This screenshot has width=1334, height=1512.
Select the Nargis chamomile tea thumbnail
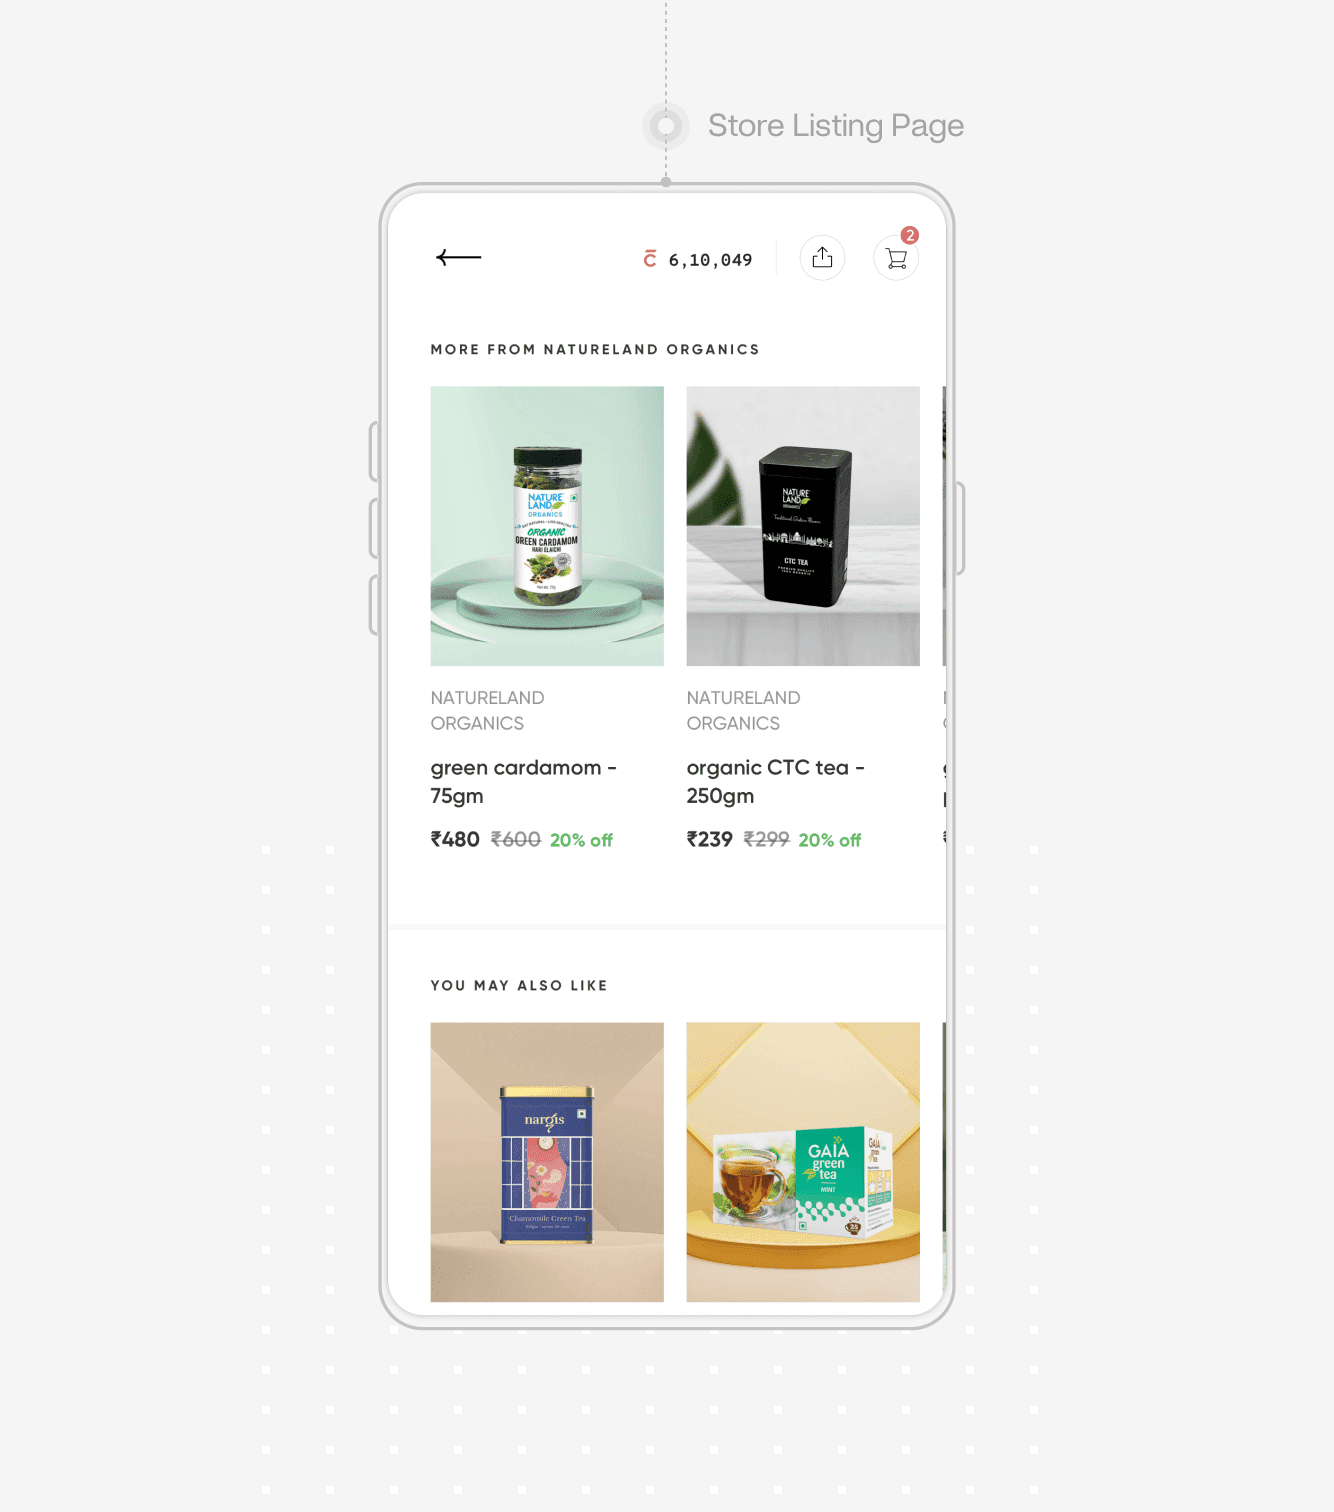click(x=547, y=1162)
